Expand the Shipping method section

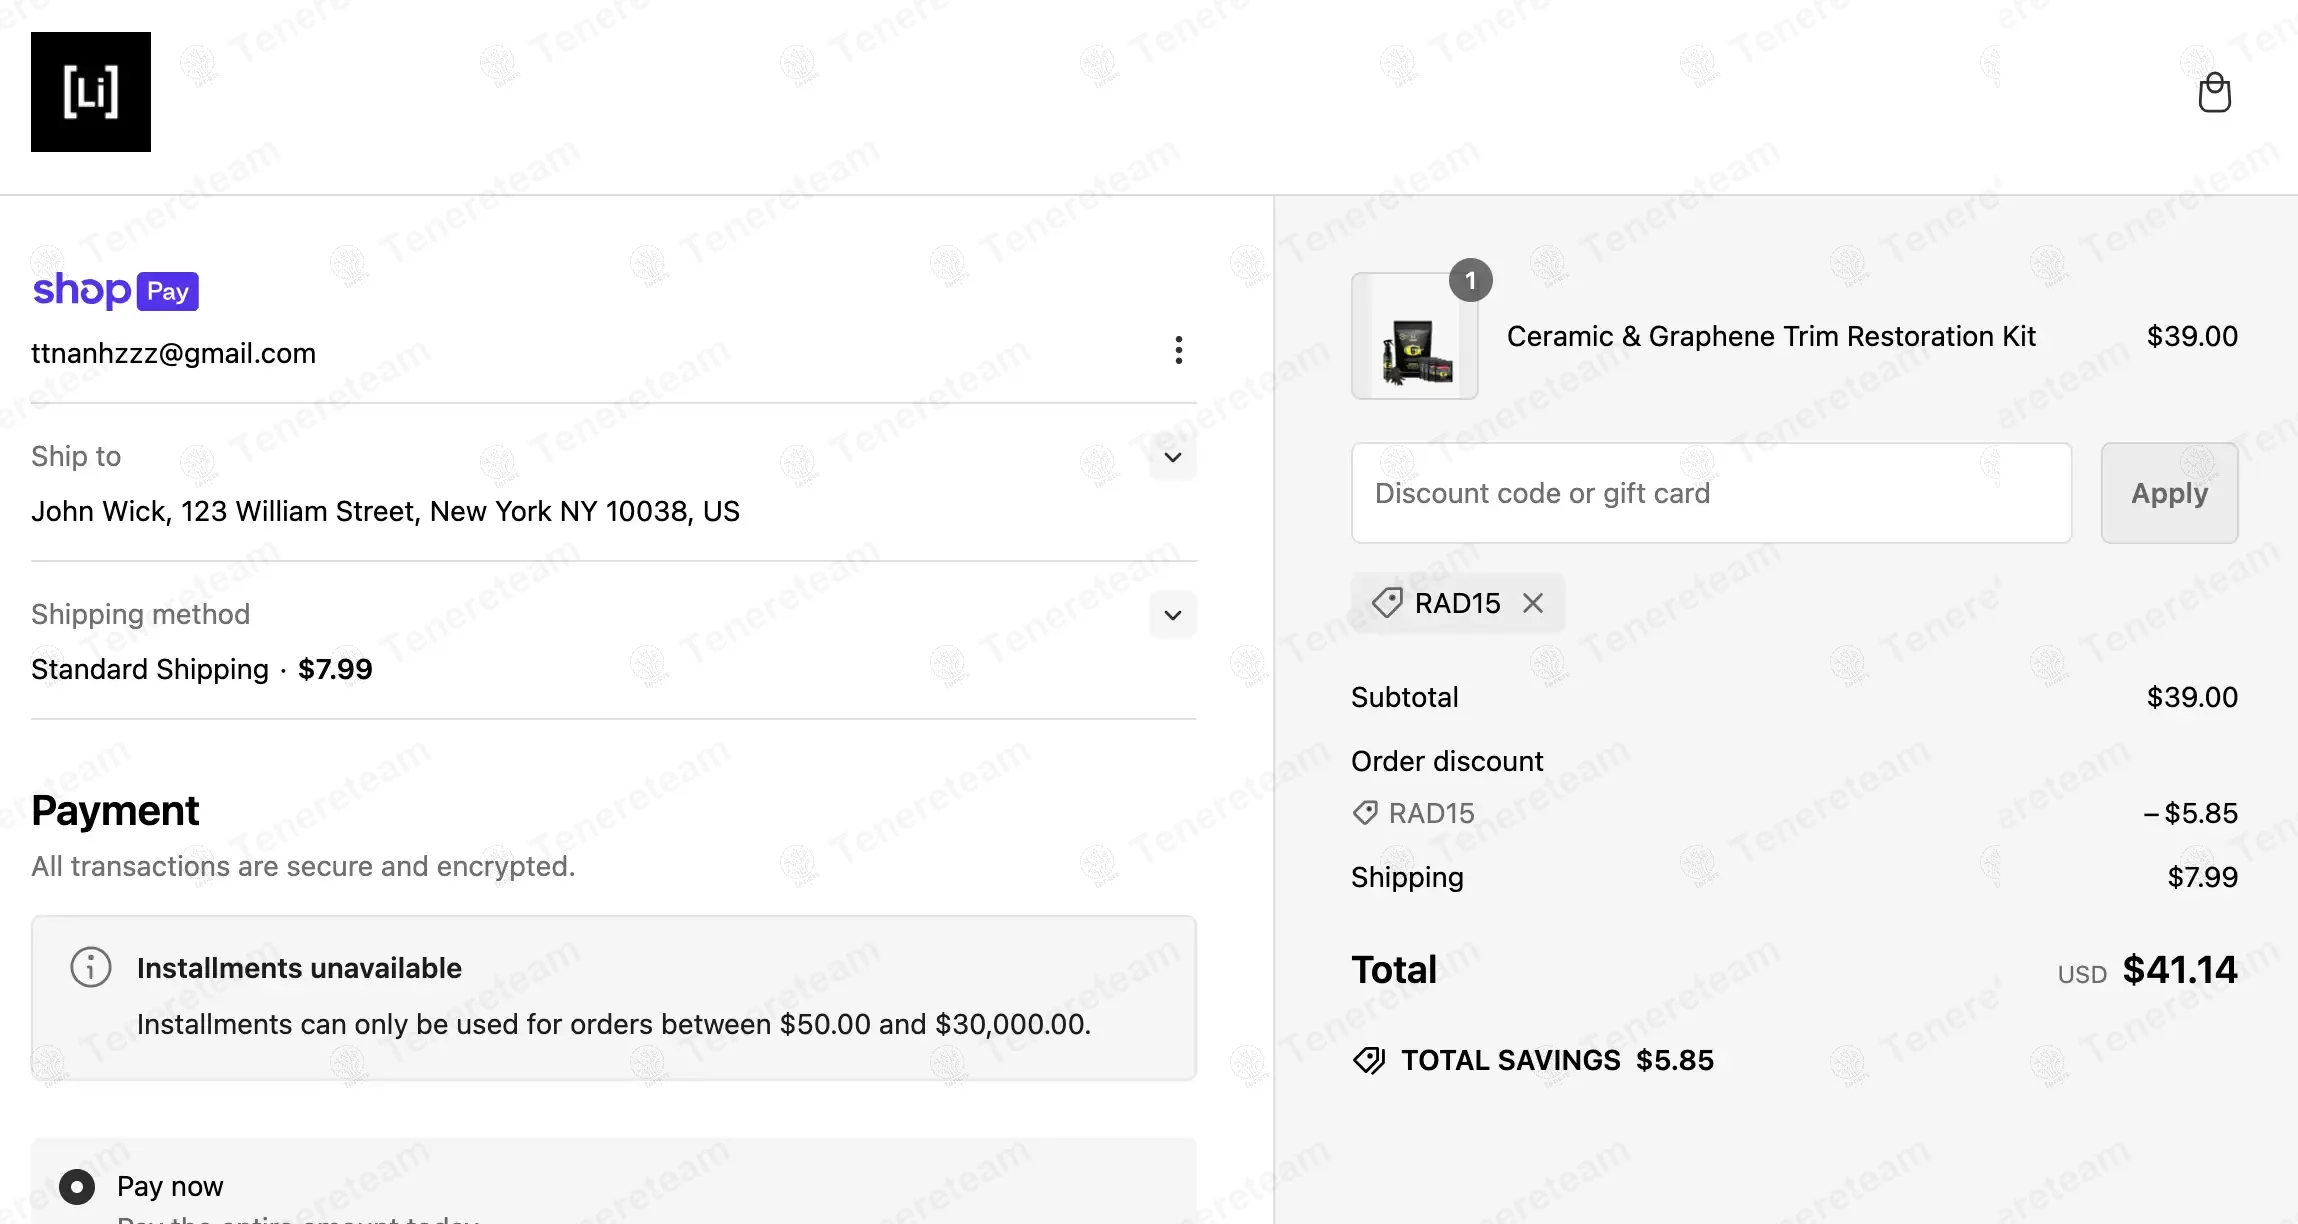pyautogui.click(x=1173, y=615)
